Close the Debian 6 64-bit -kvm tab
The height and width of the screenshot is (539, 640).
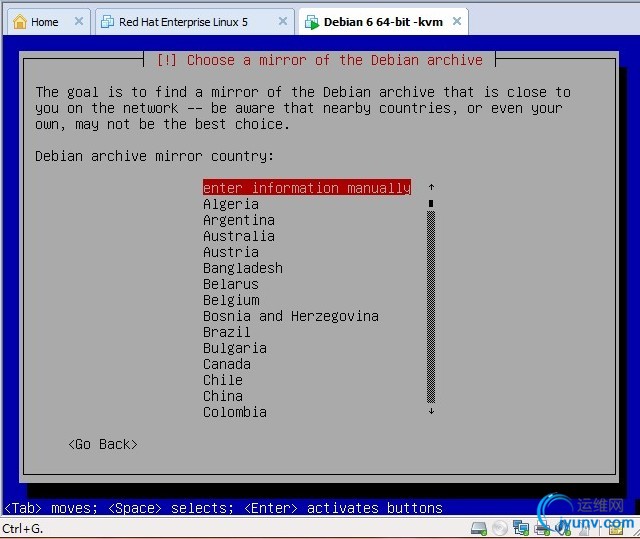click(457, 21)
